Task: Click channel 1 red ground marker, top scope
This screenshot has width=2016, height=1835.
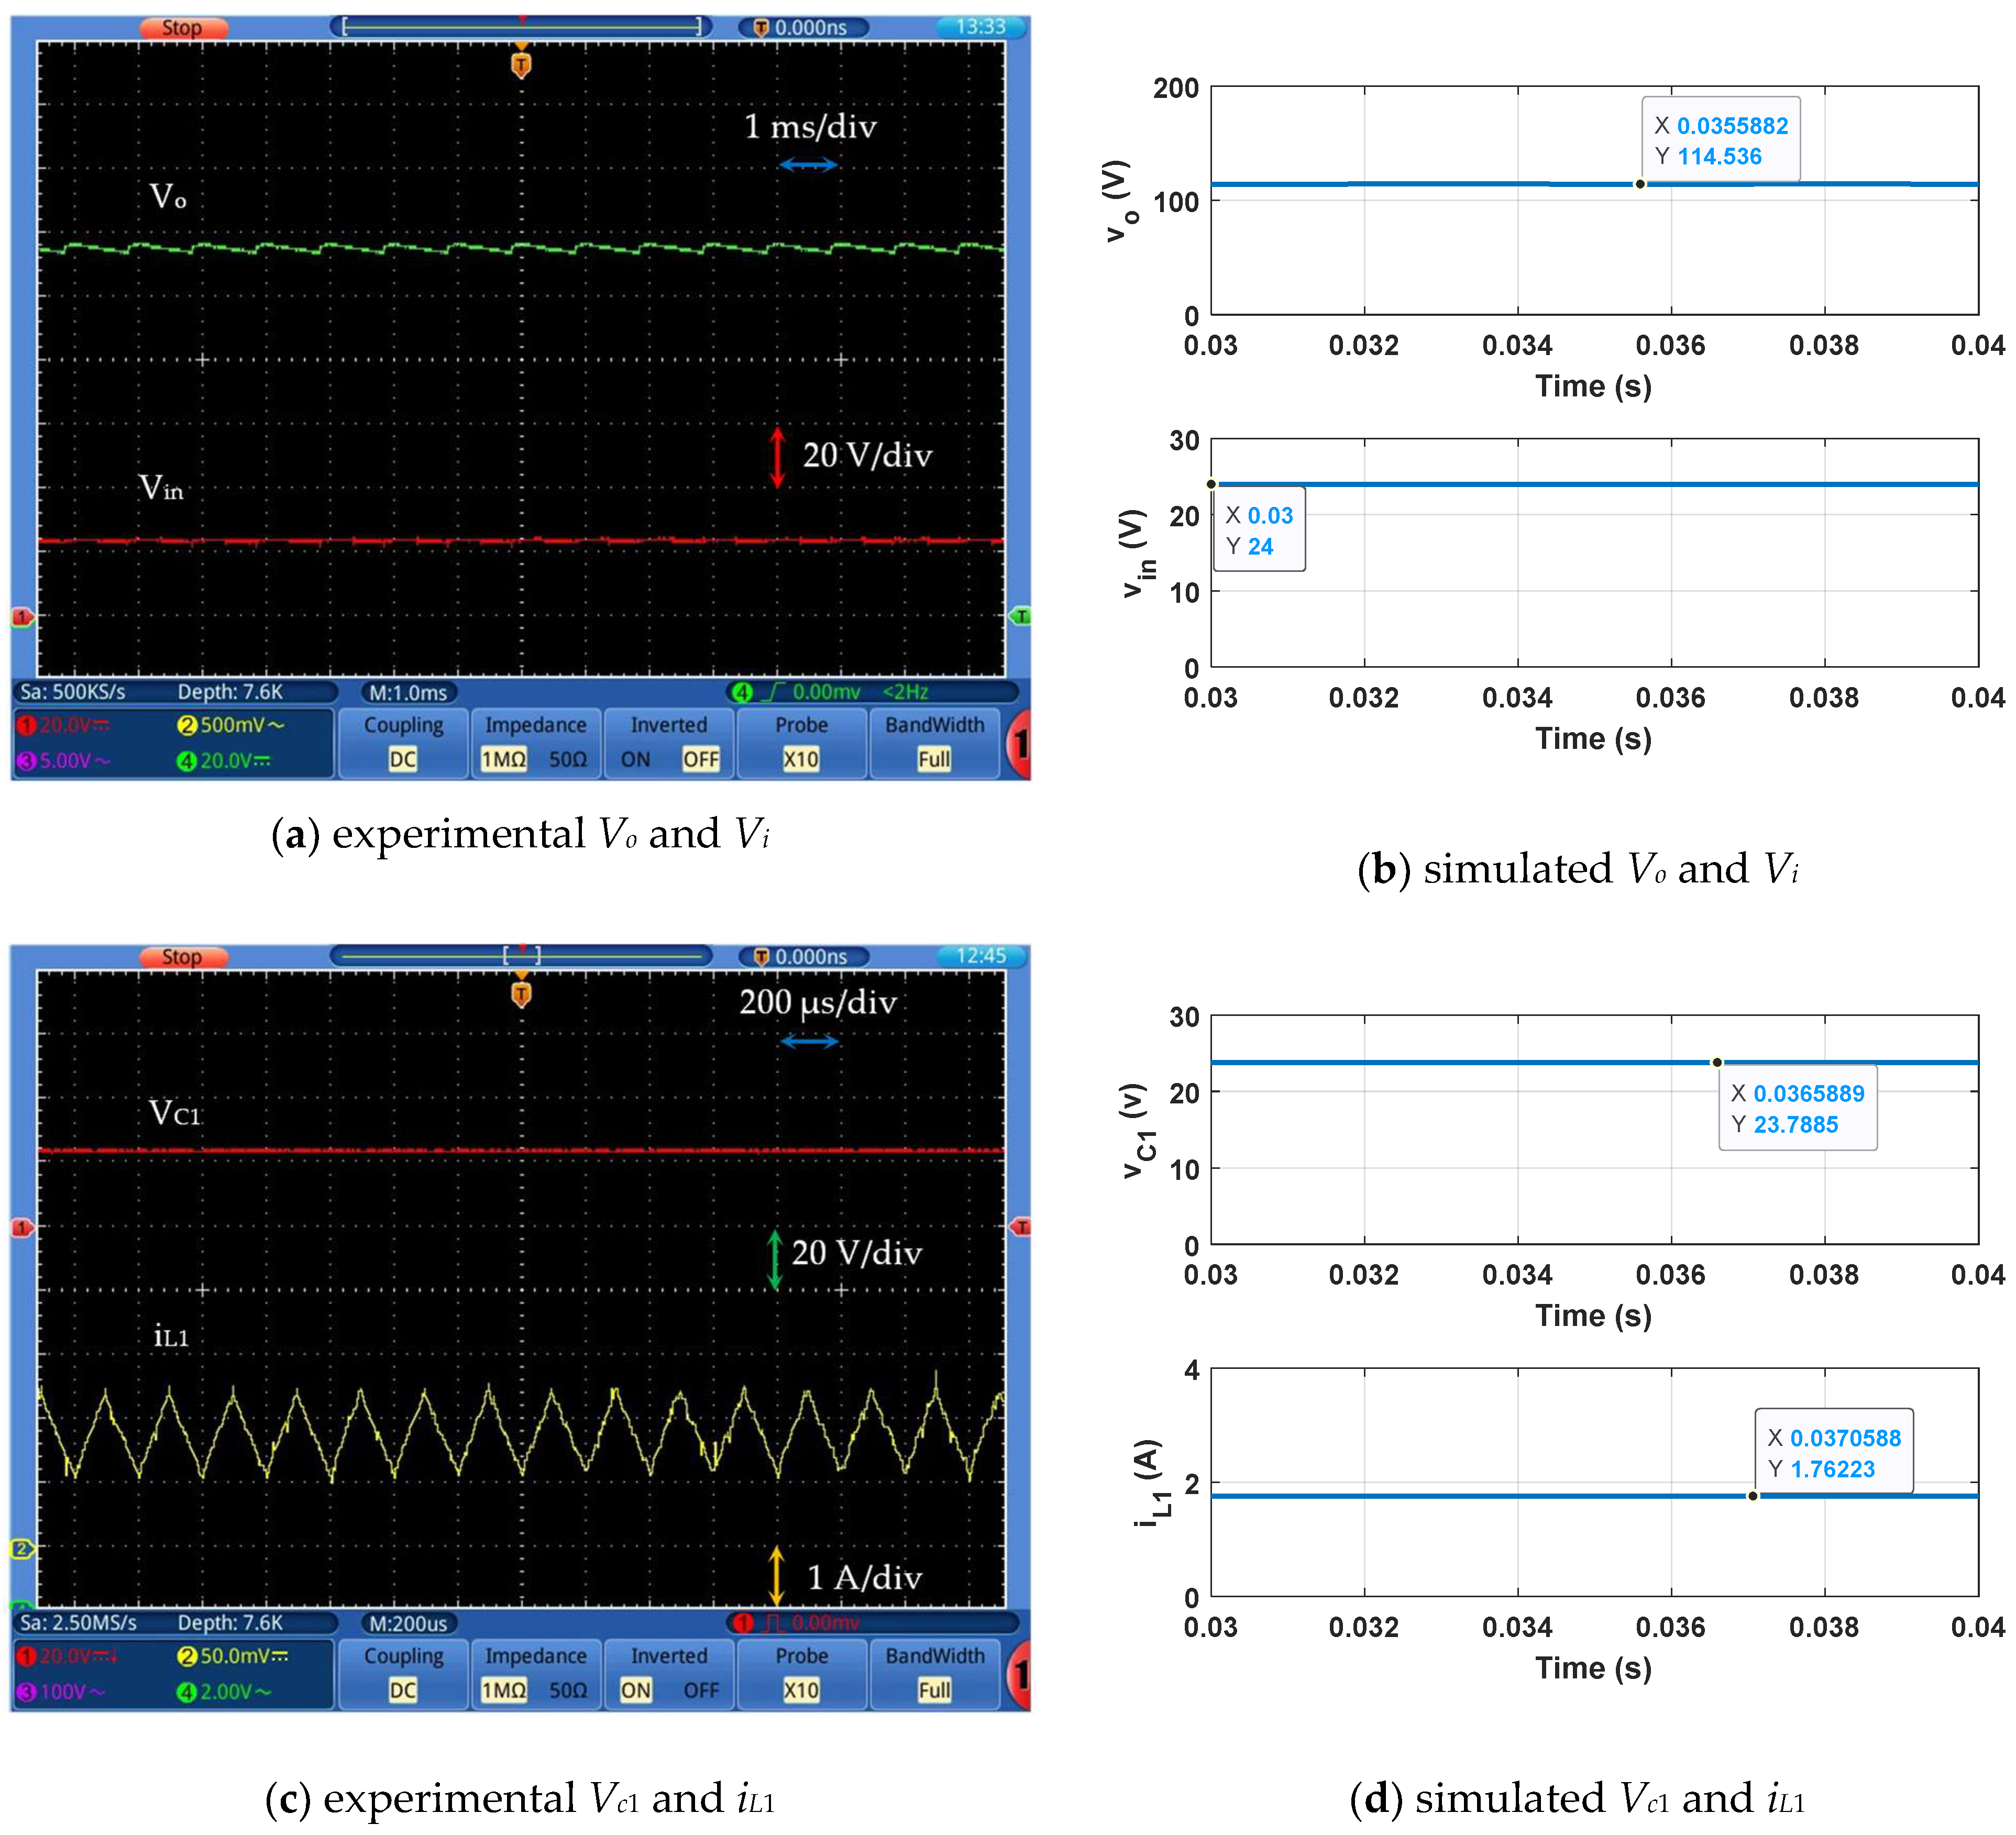Action: point(21,617)
